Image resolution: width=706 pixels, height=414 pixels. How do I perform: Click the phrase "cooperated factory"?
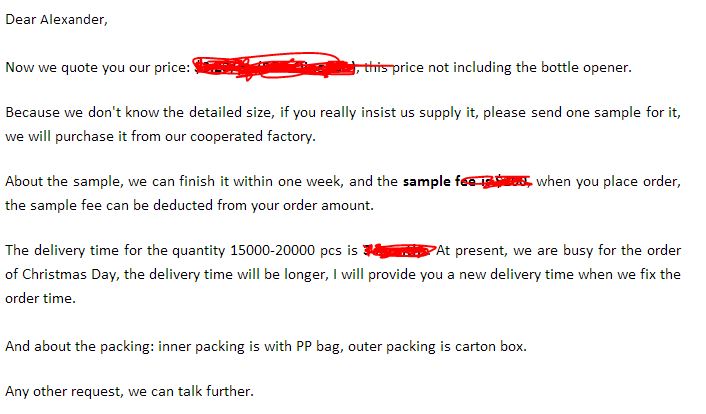(253, 136)
